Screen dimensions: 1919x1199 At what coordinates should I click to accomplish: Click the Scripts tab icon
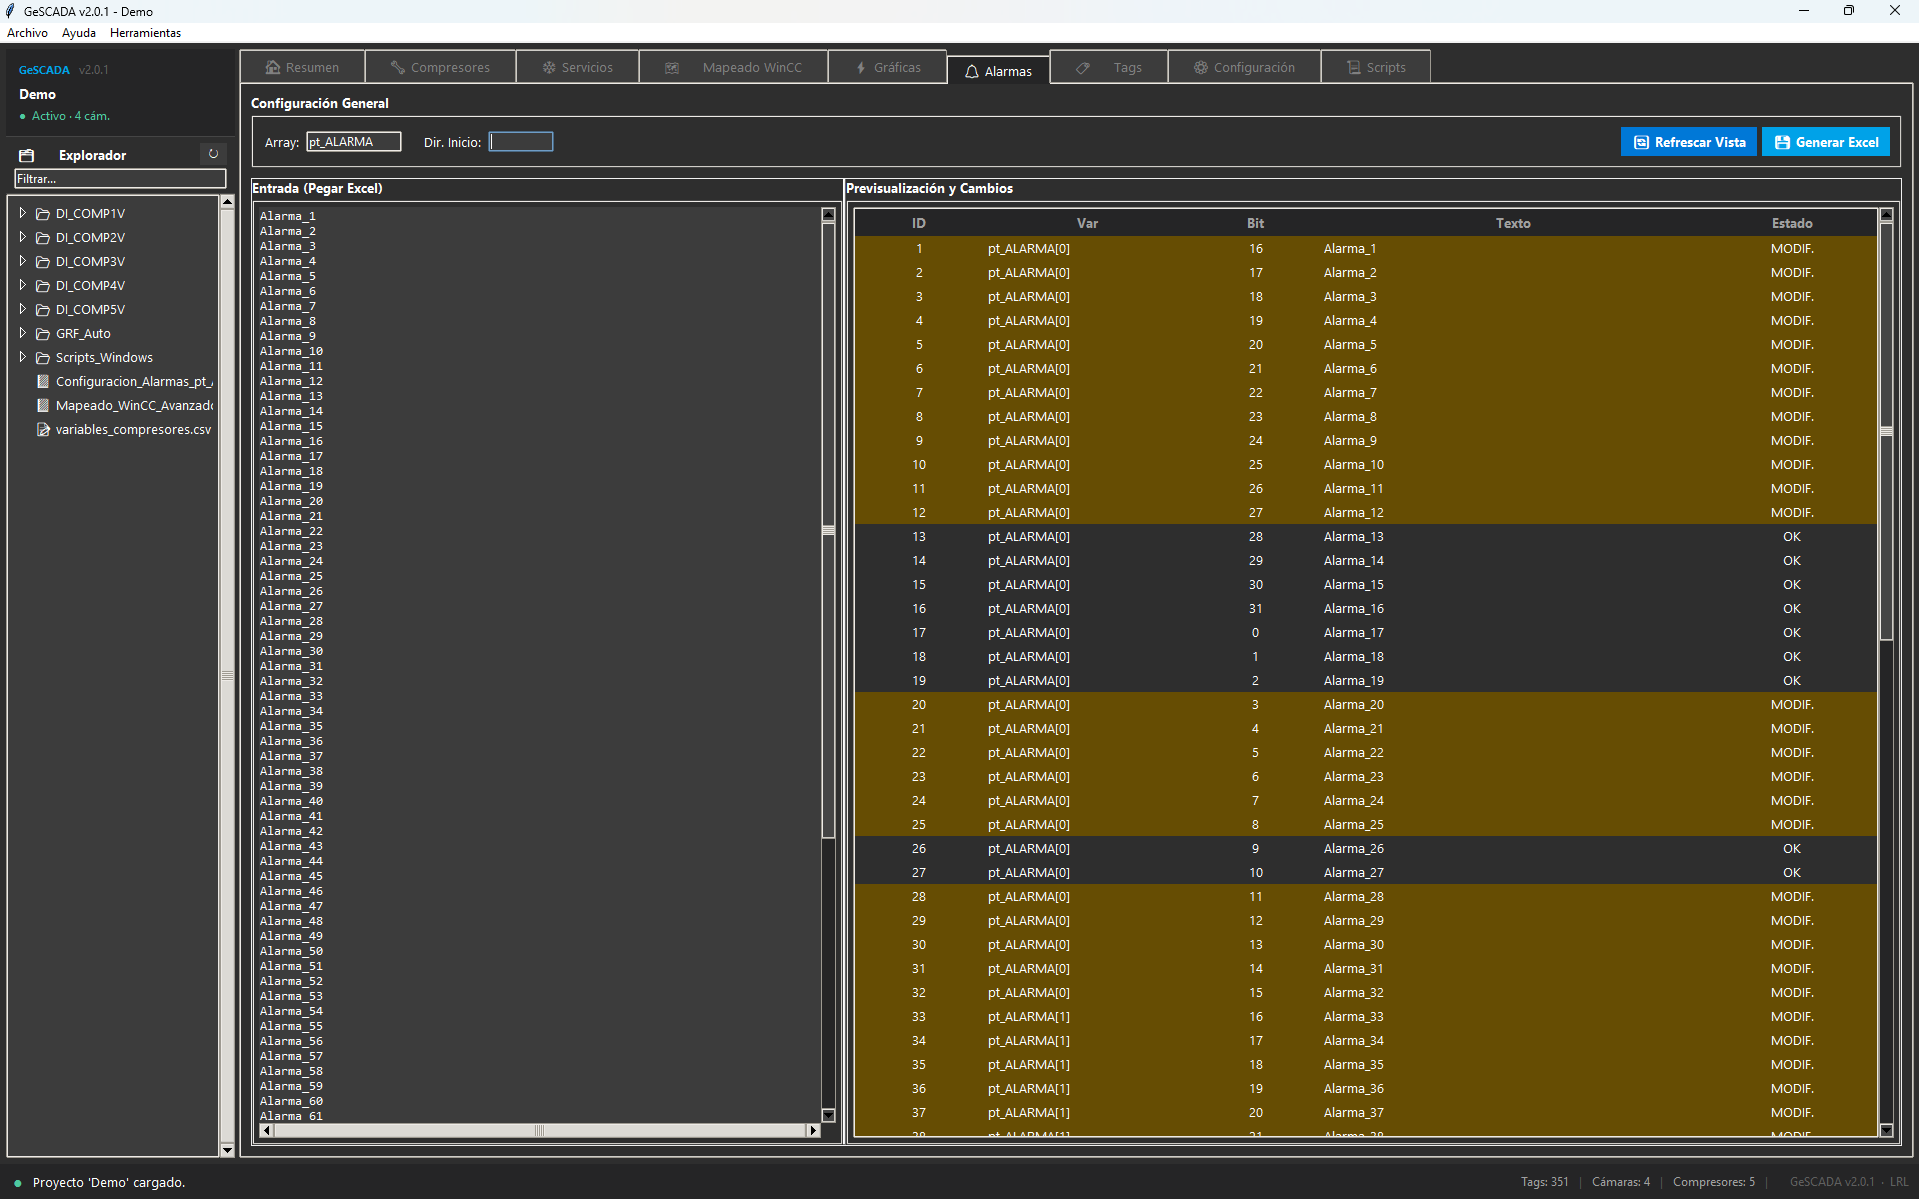[1353, 68]
